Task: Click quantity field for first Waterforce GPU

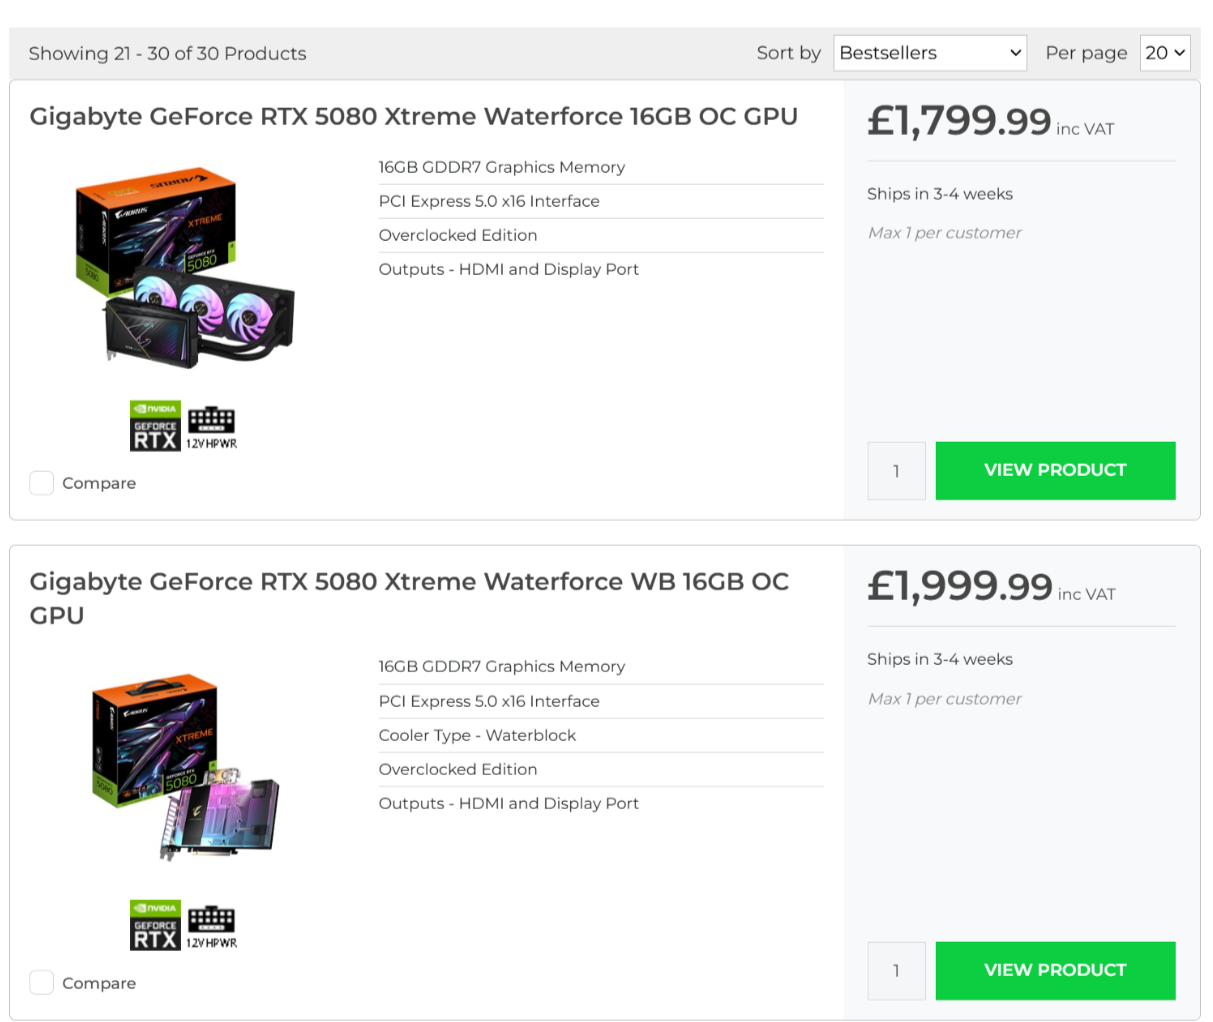Action: (896, 471)
